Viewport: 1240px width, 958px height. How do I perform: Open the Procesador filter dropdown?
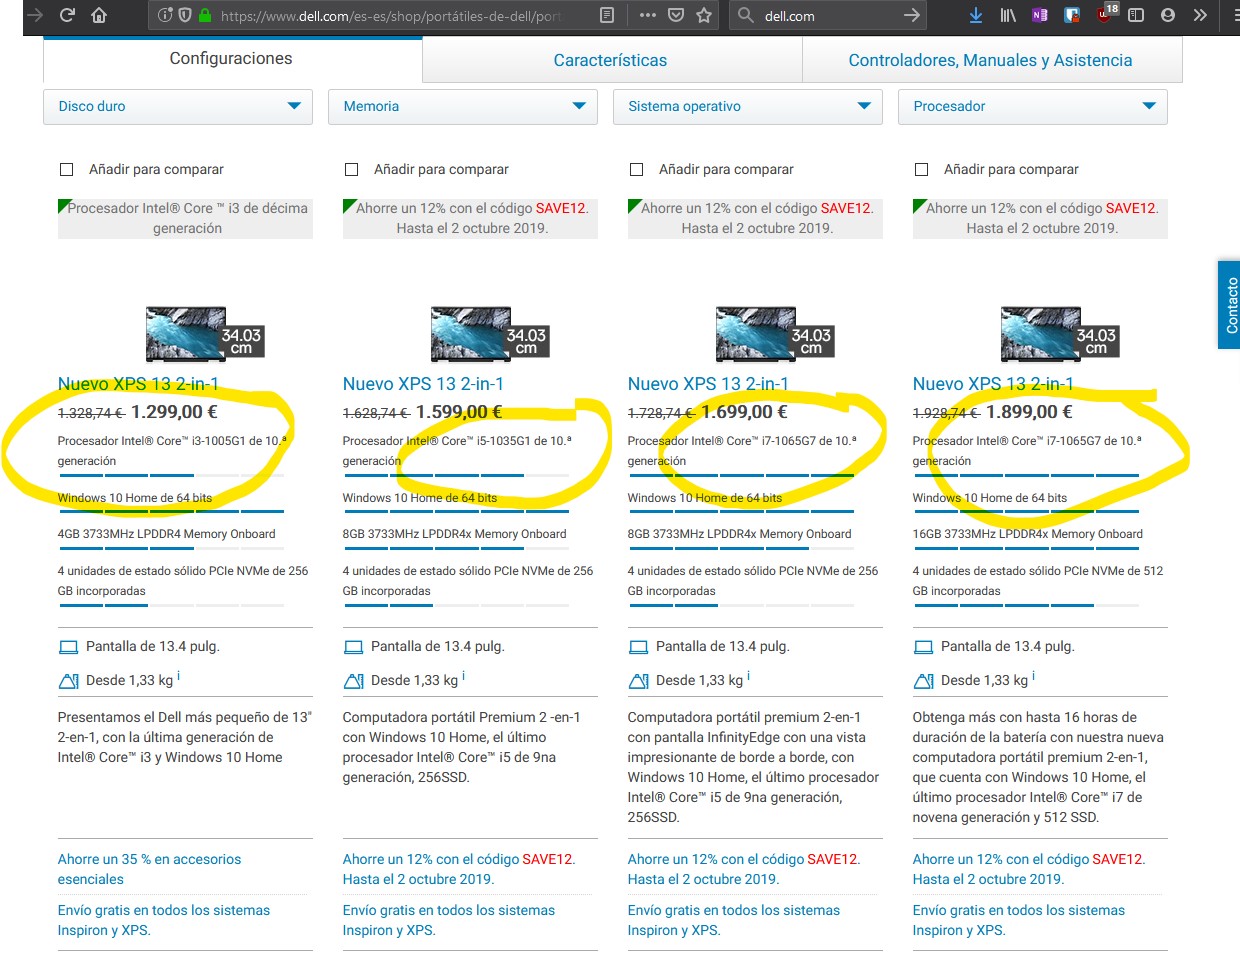click(x=1033, y=107)
